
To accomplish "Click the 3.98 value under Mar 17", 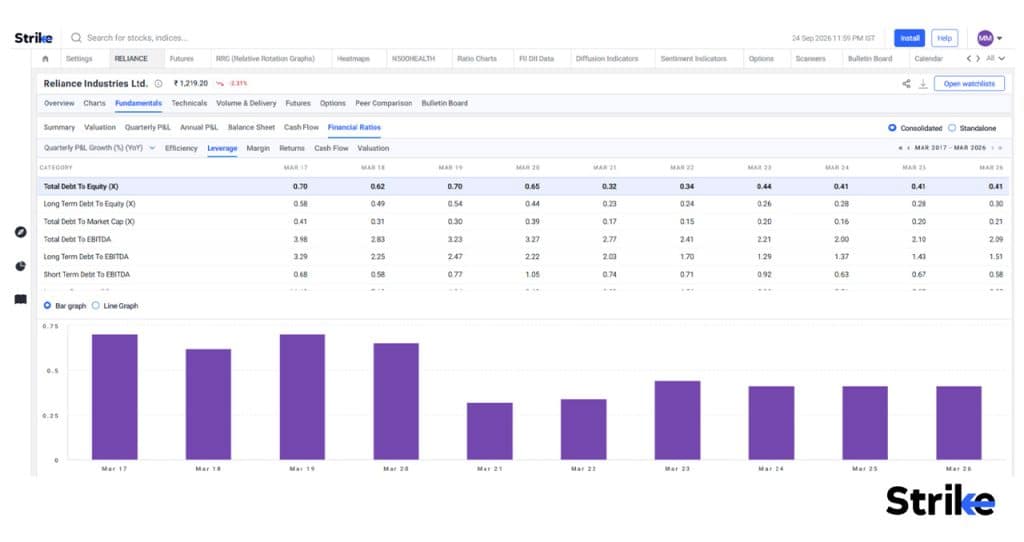I will [300, 239].
